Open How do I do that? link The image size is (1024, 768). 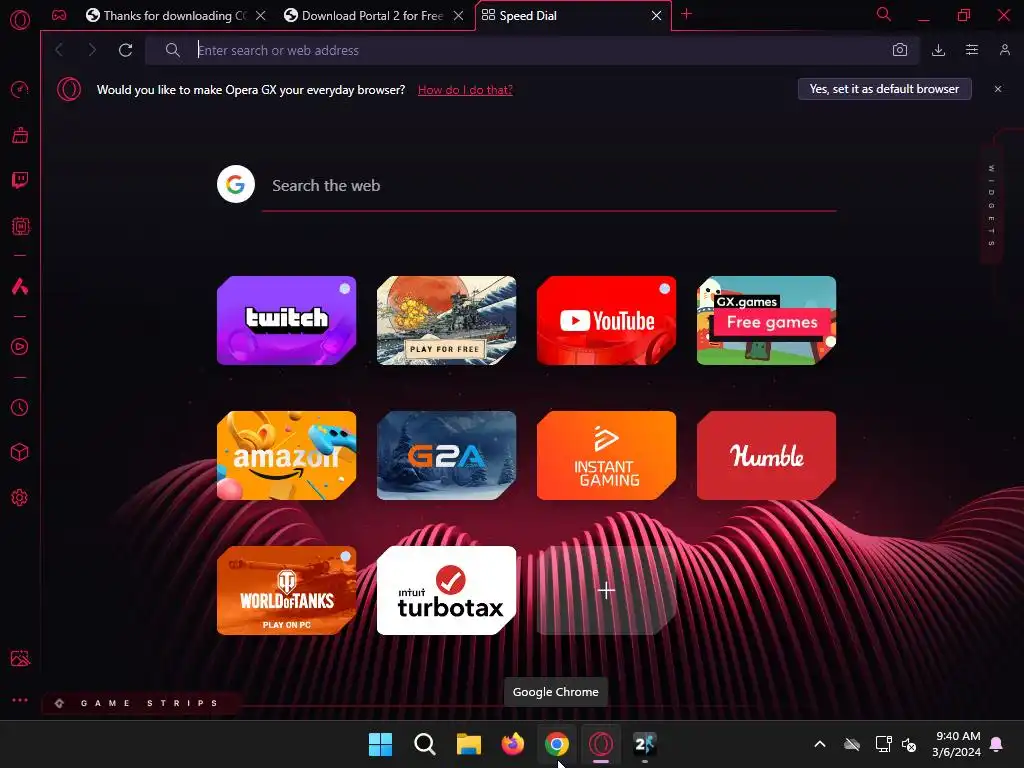(x=465, y=89)
